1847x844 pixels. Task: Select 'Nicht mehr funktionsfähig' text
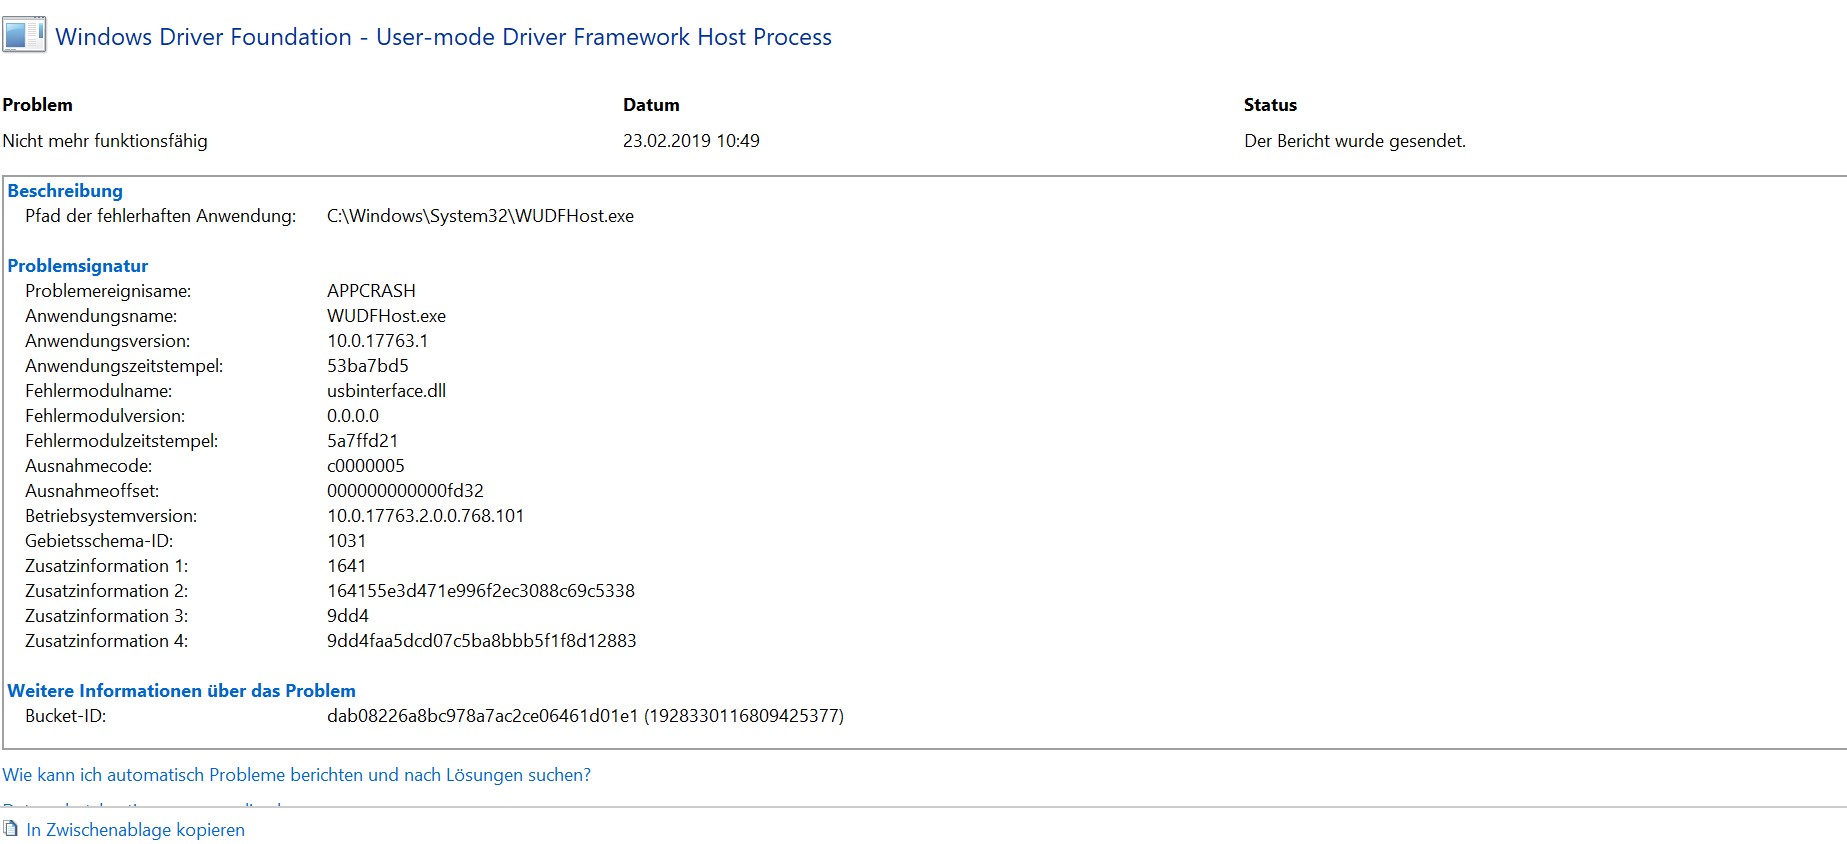click(105, 141)
